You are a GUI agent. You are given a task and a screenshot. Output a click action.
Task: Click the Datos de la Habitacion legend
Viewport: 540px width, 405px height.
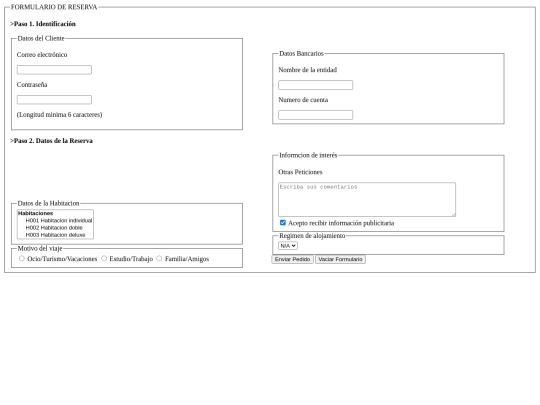[48, 203]
